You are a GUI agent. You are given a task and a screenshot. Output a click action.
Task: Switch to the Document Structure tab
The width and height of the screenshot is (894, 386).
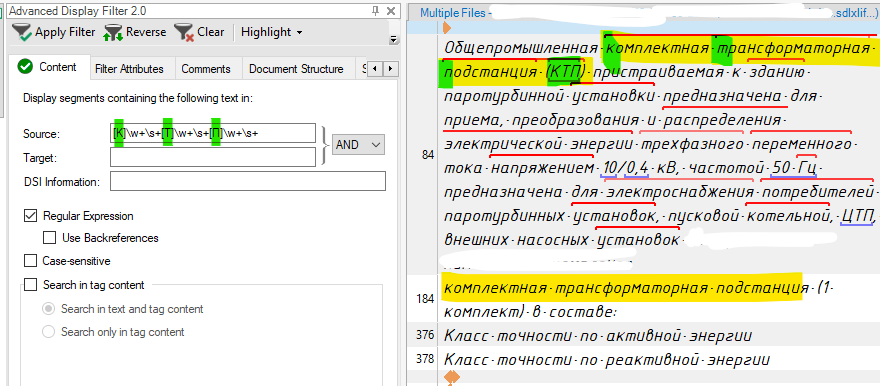pos(296,69)
